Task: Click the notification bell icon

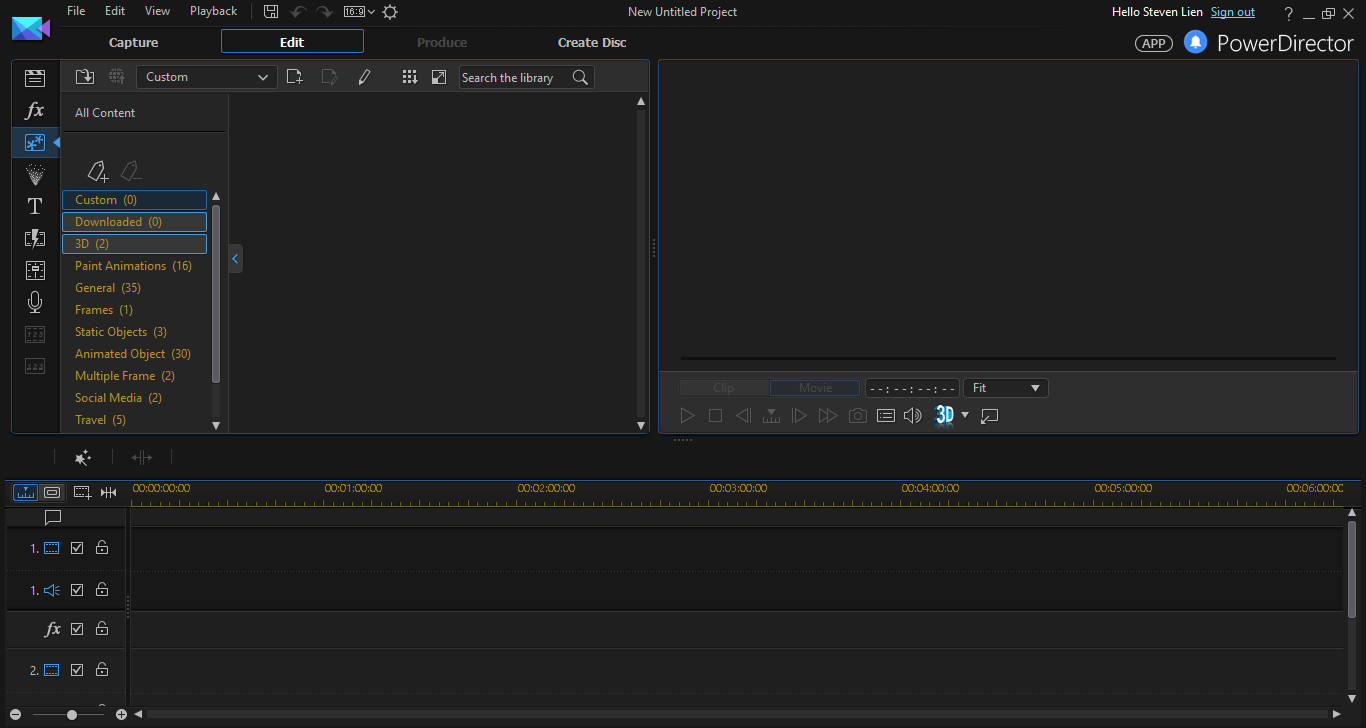Action: [x=1195, y=42]
